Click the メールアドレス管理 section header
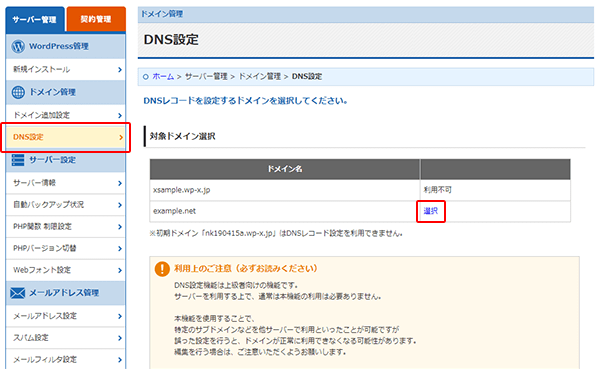This screenshot has width=600, height=369. [65, 293]
